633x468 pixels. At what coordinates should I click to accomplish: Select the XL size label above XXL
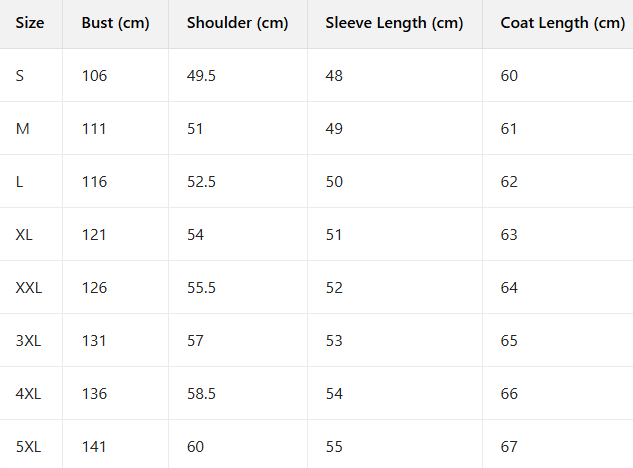24,235
